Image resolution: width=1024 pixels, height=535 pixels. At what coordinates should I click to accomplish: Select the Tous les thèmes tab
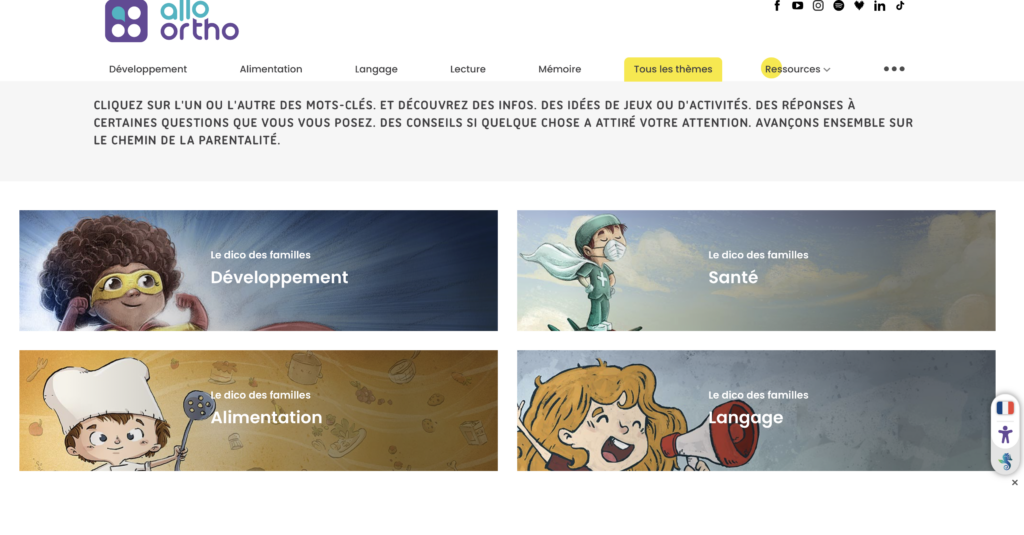[673, 69]
